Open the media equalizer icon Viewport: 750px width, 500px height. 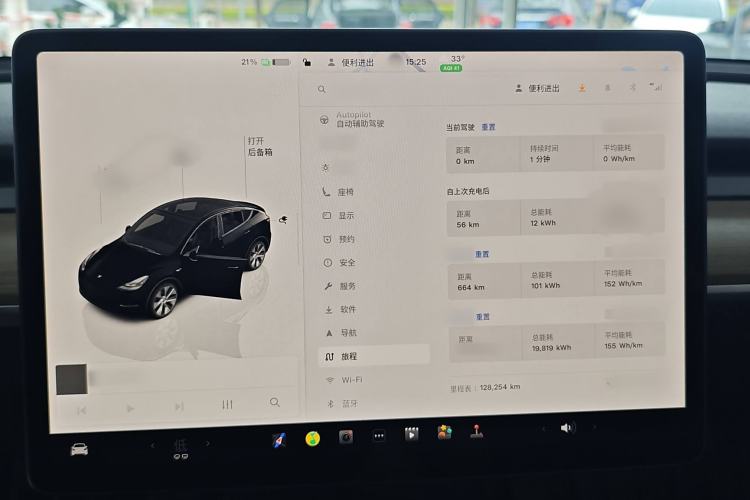point(227,404)
